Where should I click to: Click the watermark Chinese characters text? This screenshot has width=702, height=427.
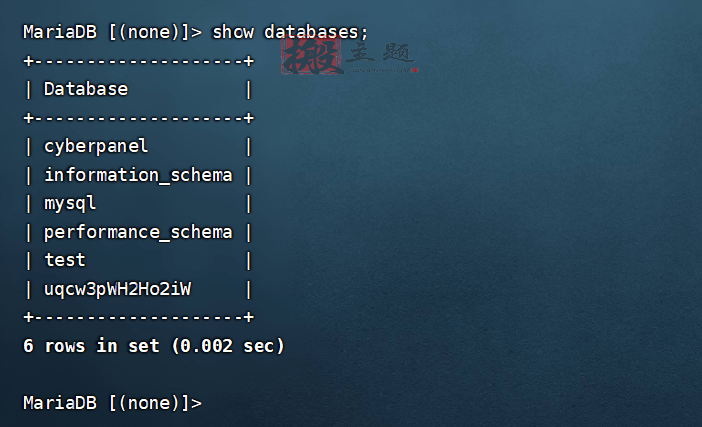pos(380,53)
